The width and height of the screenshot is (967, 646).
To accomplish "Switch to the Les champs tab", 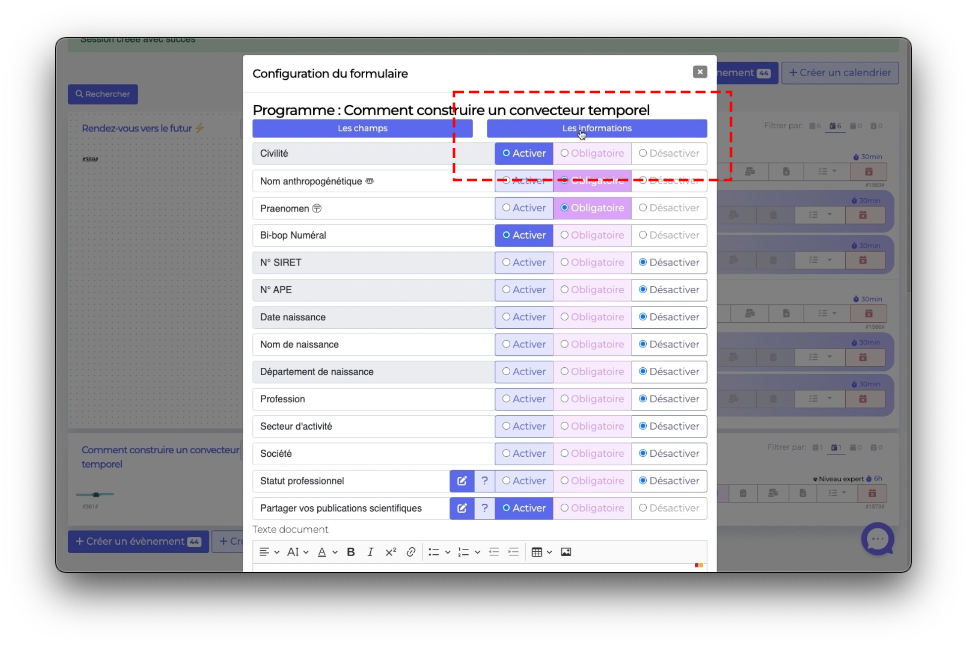I will 362,128.
